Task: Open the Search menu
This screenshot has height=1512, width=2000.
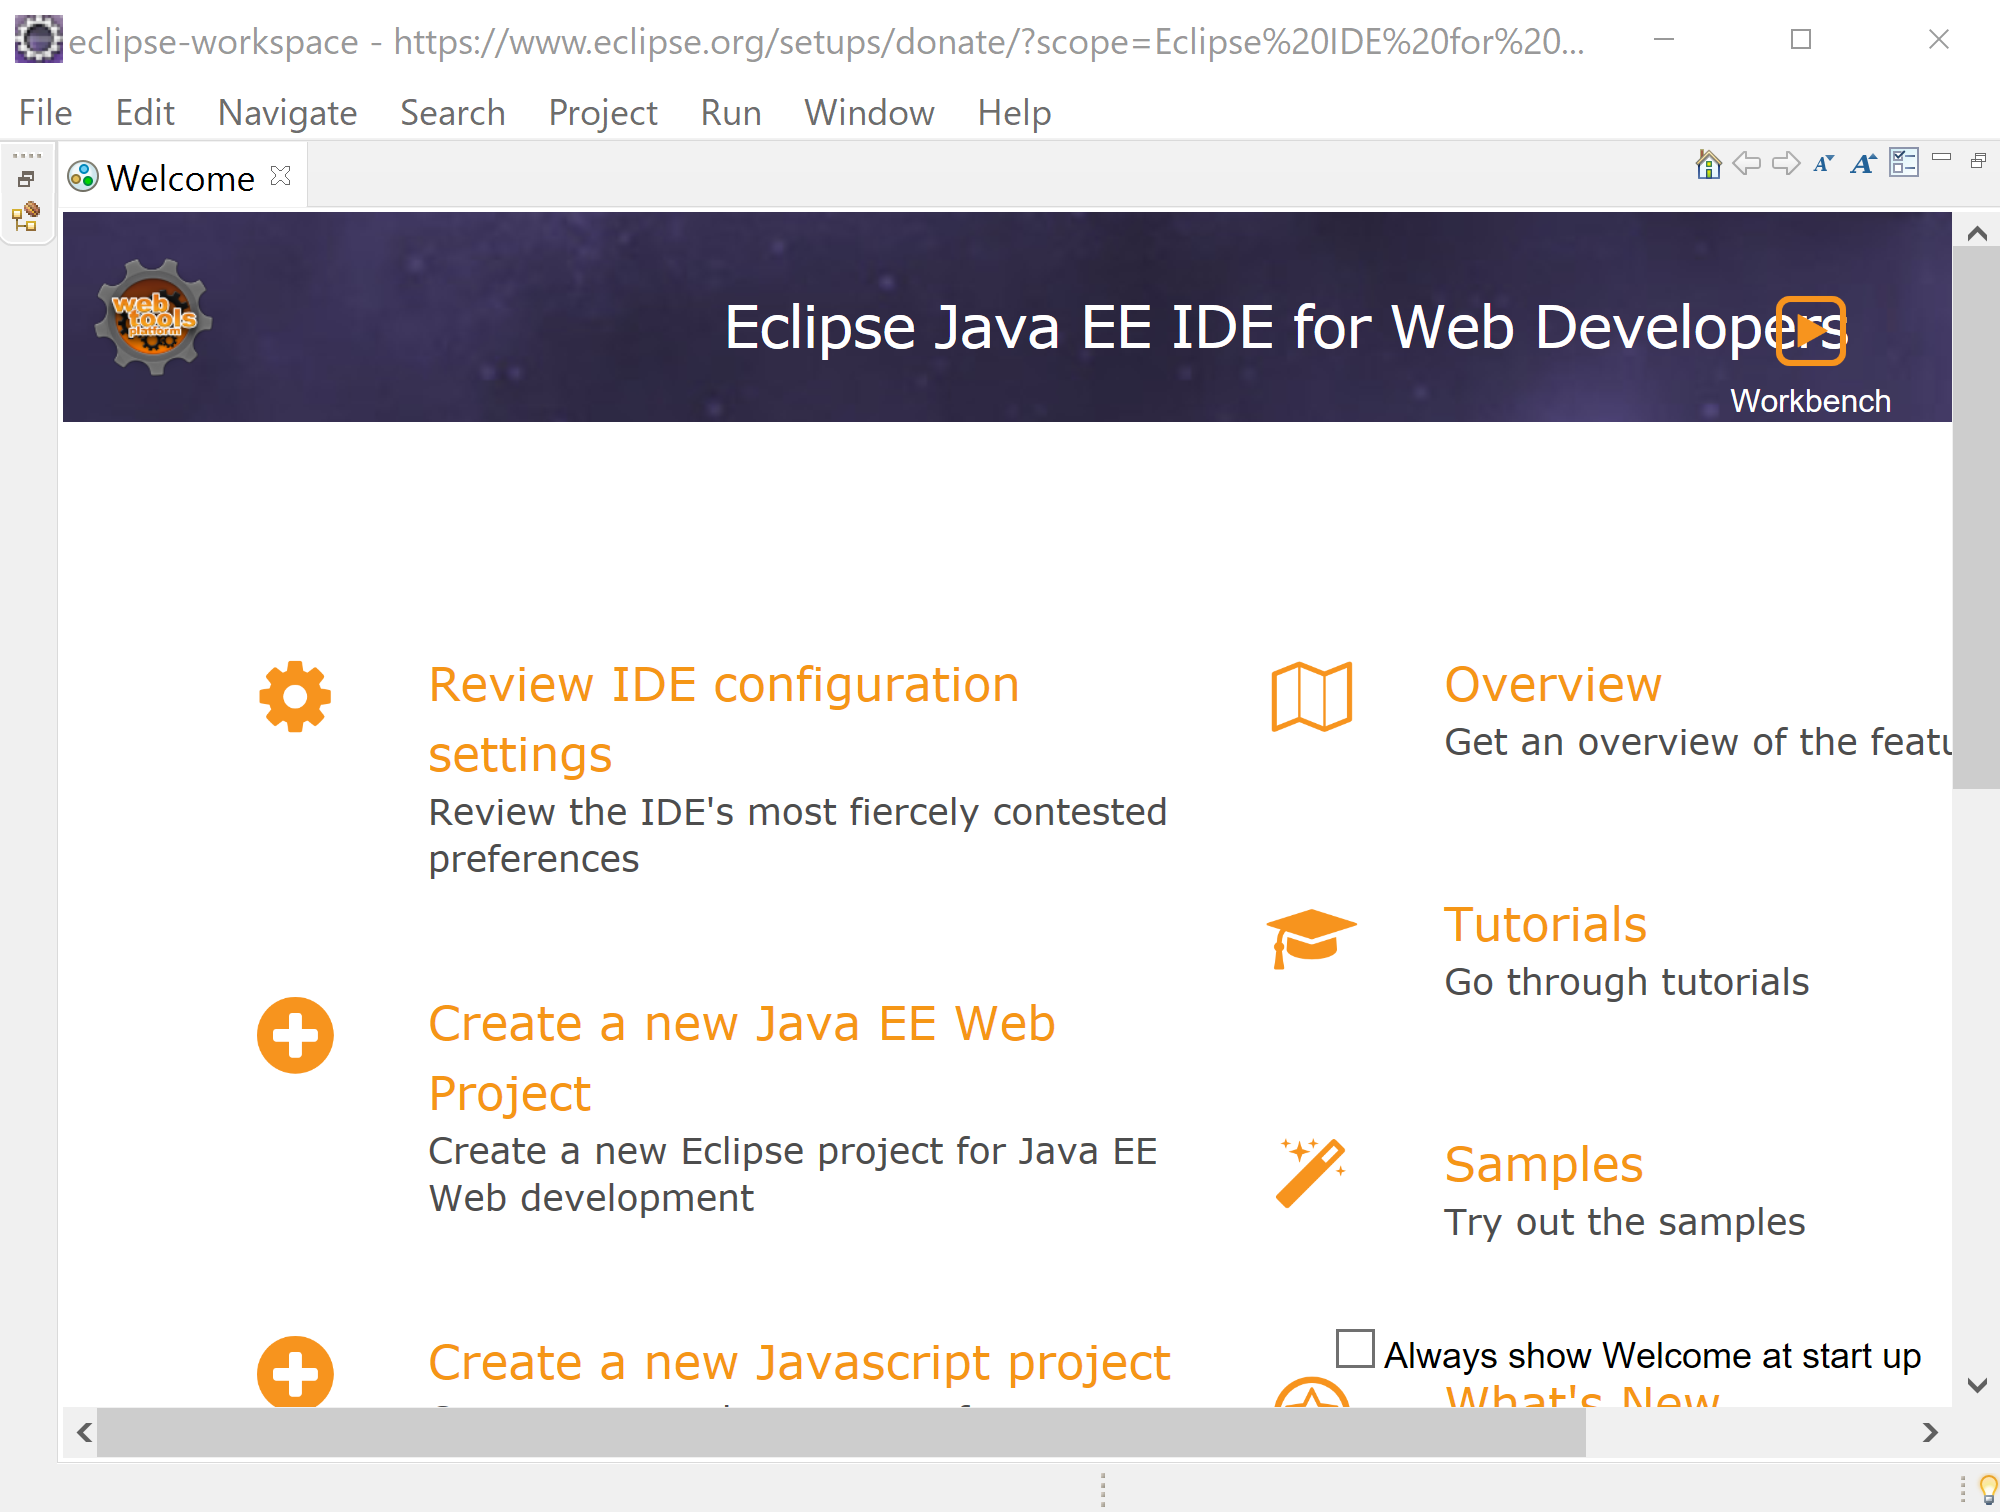Action: [452, 113]
